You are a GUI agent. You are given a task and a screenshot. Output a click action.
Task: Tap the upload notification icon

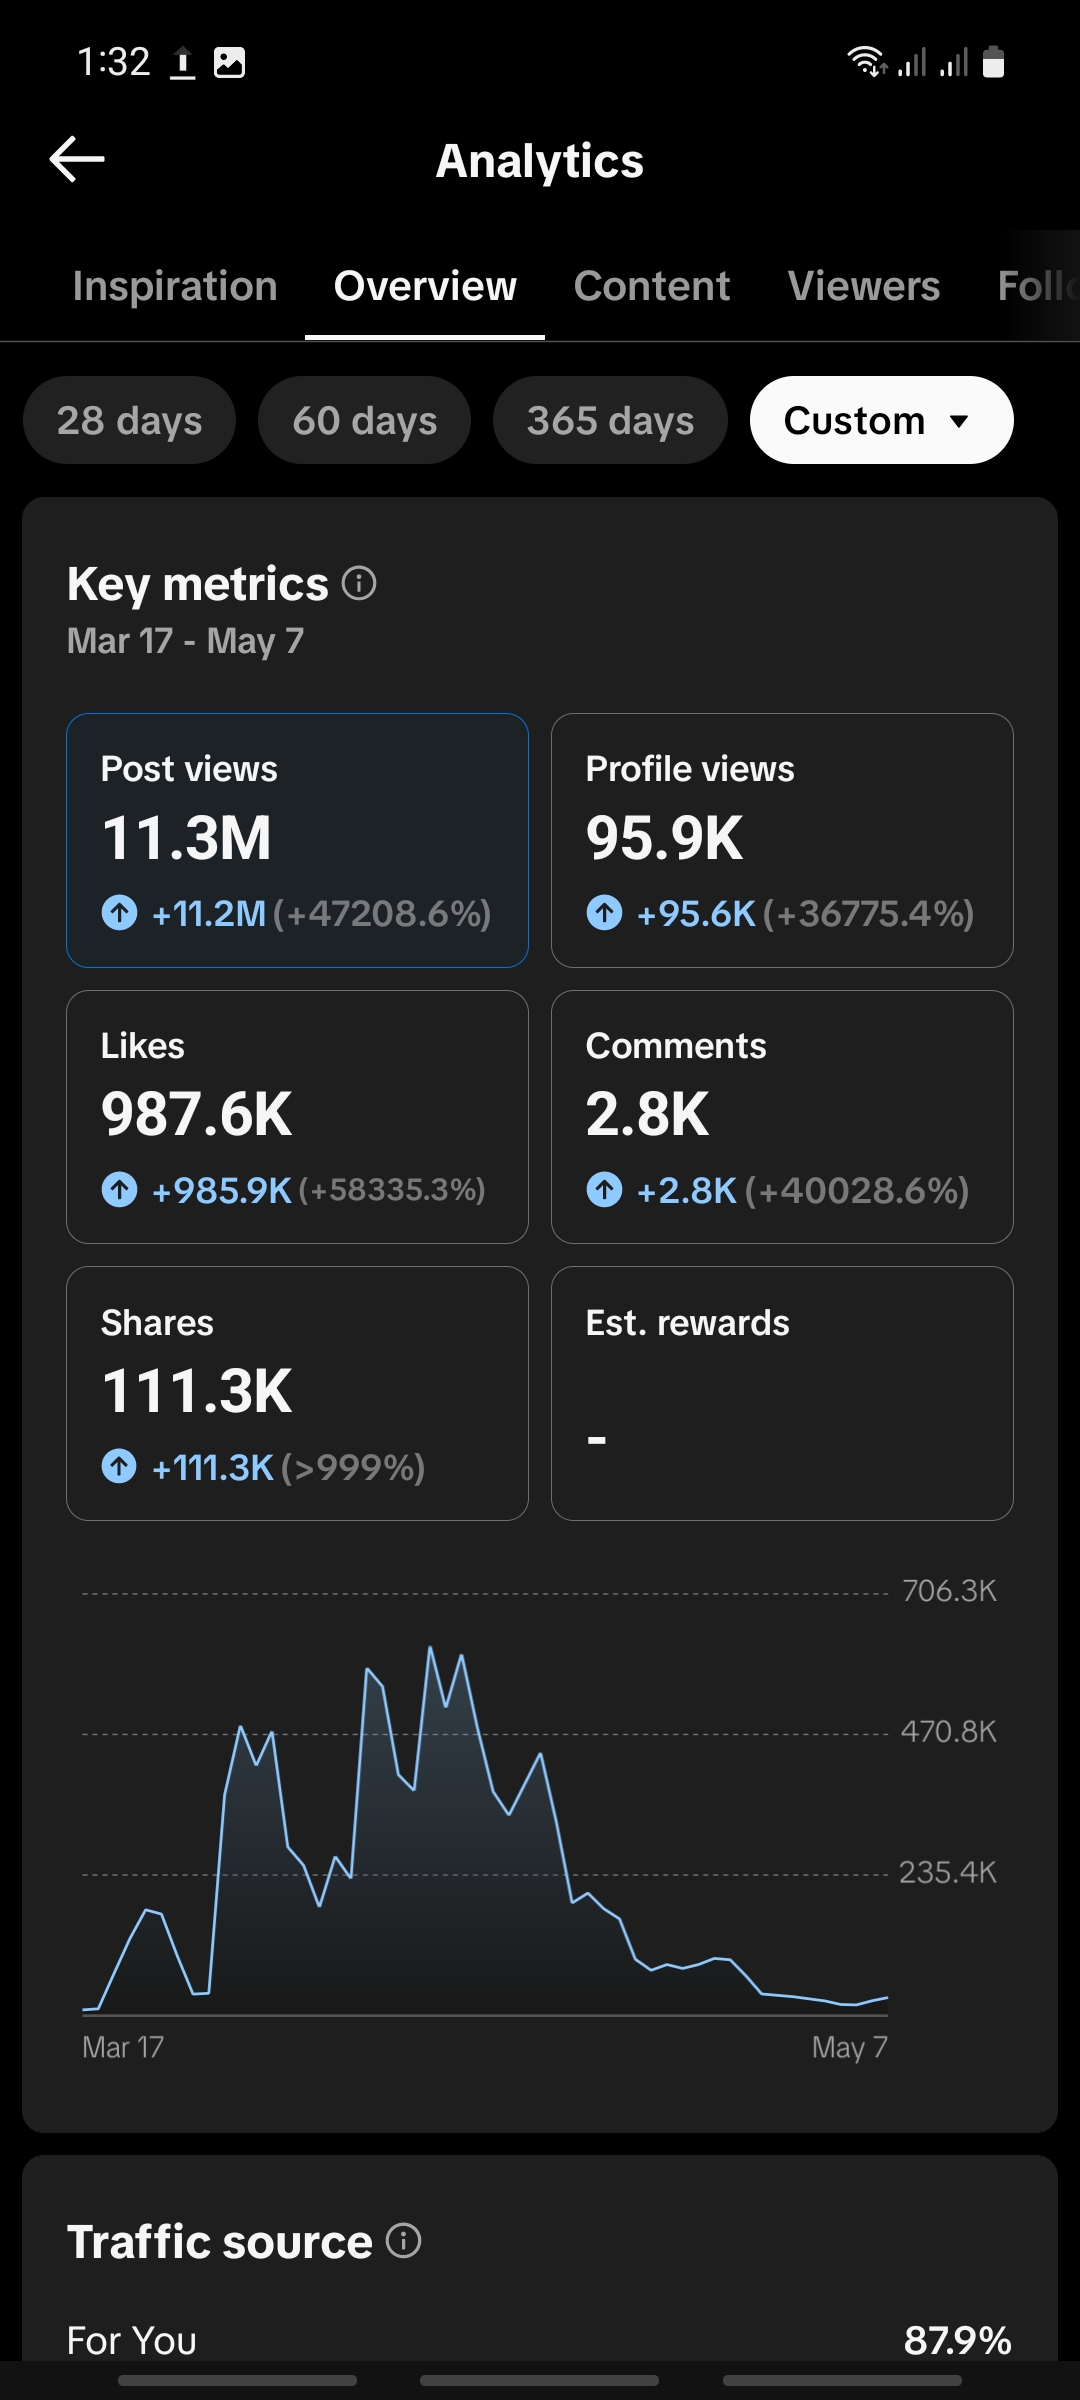tap(182, 63)
